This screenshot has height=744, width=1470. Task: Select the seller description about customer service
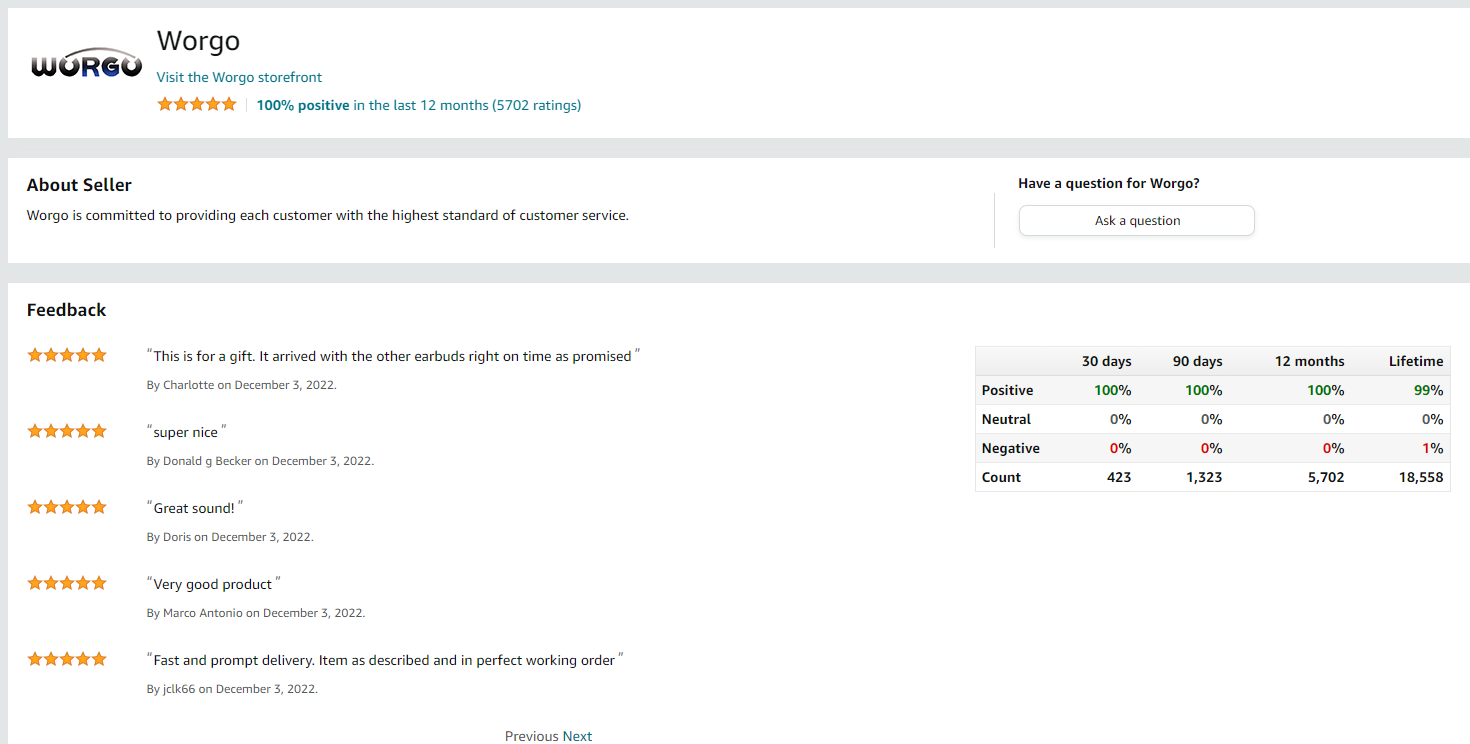328,215
